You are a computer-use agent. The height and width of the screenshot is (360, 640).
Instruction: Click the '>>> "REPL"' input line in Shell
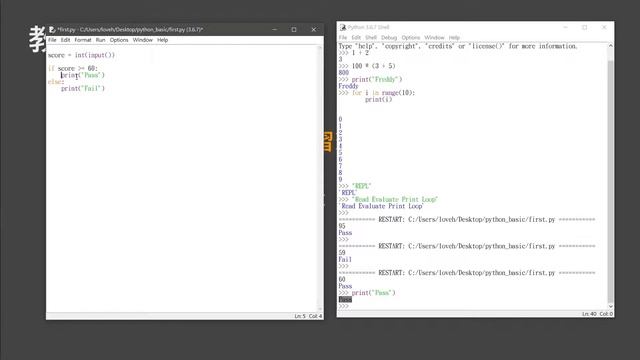click(355, 186)
